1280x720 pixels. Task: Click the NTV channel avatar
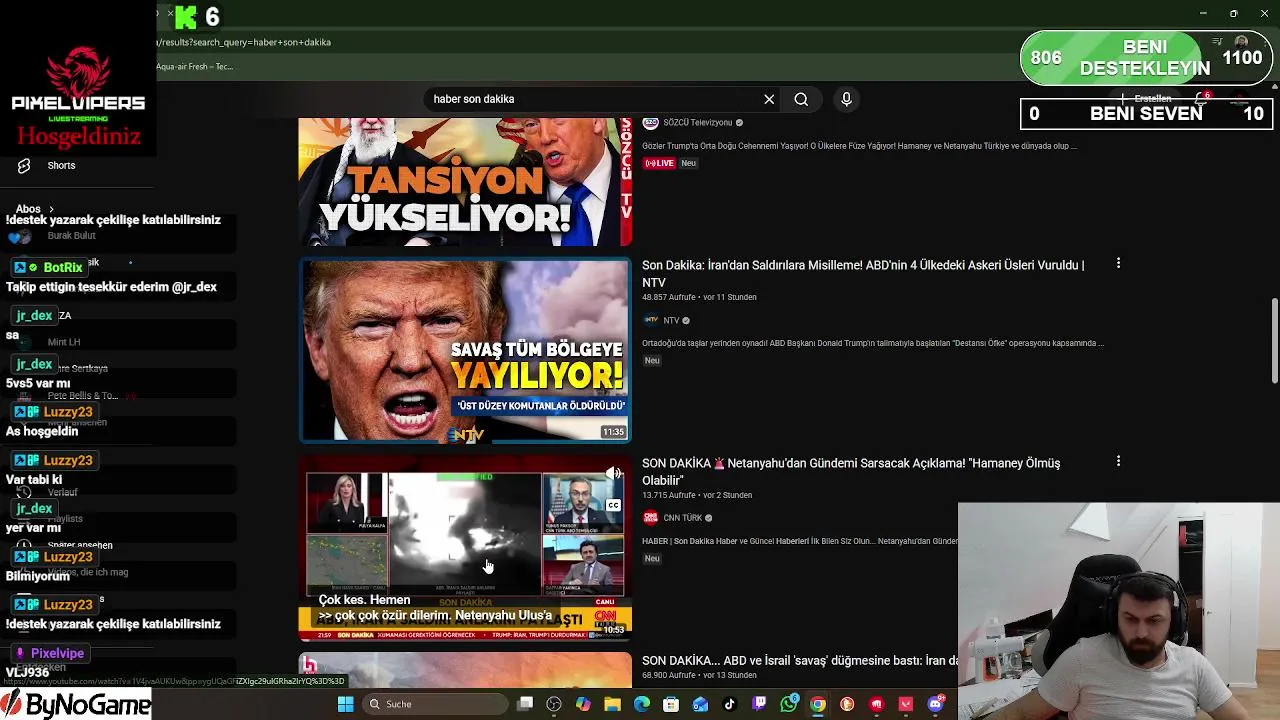click(650, 321)
